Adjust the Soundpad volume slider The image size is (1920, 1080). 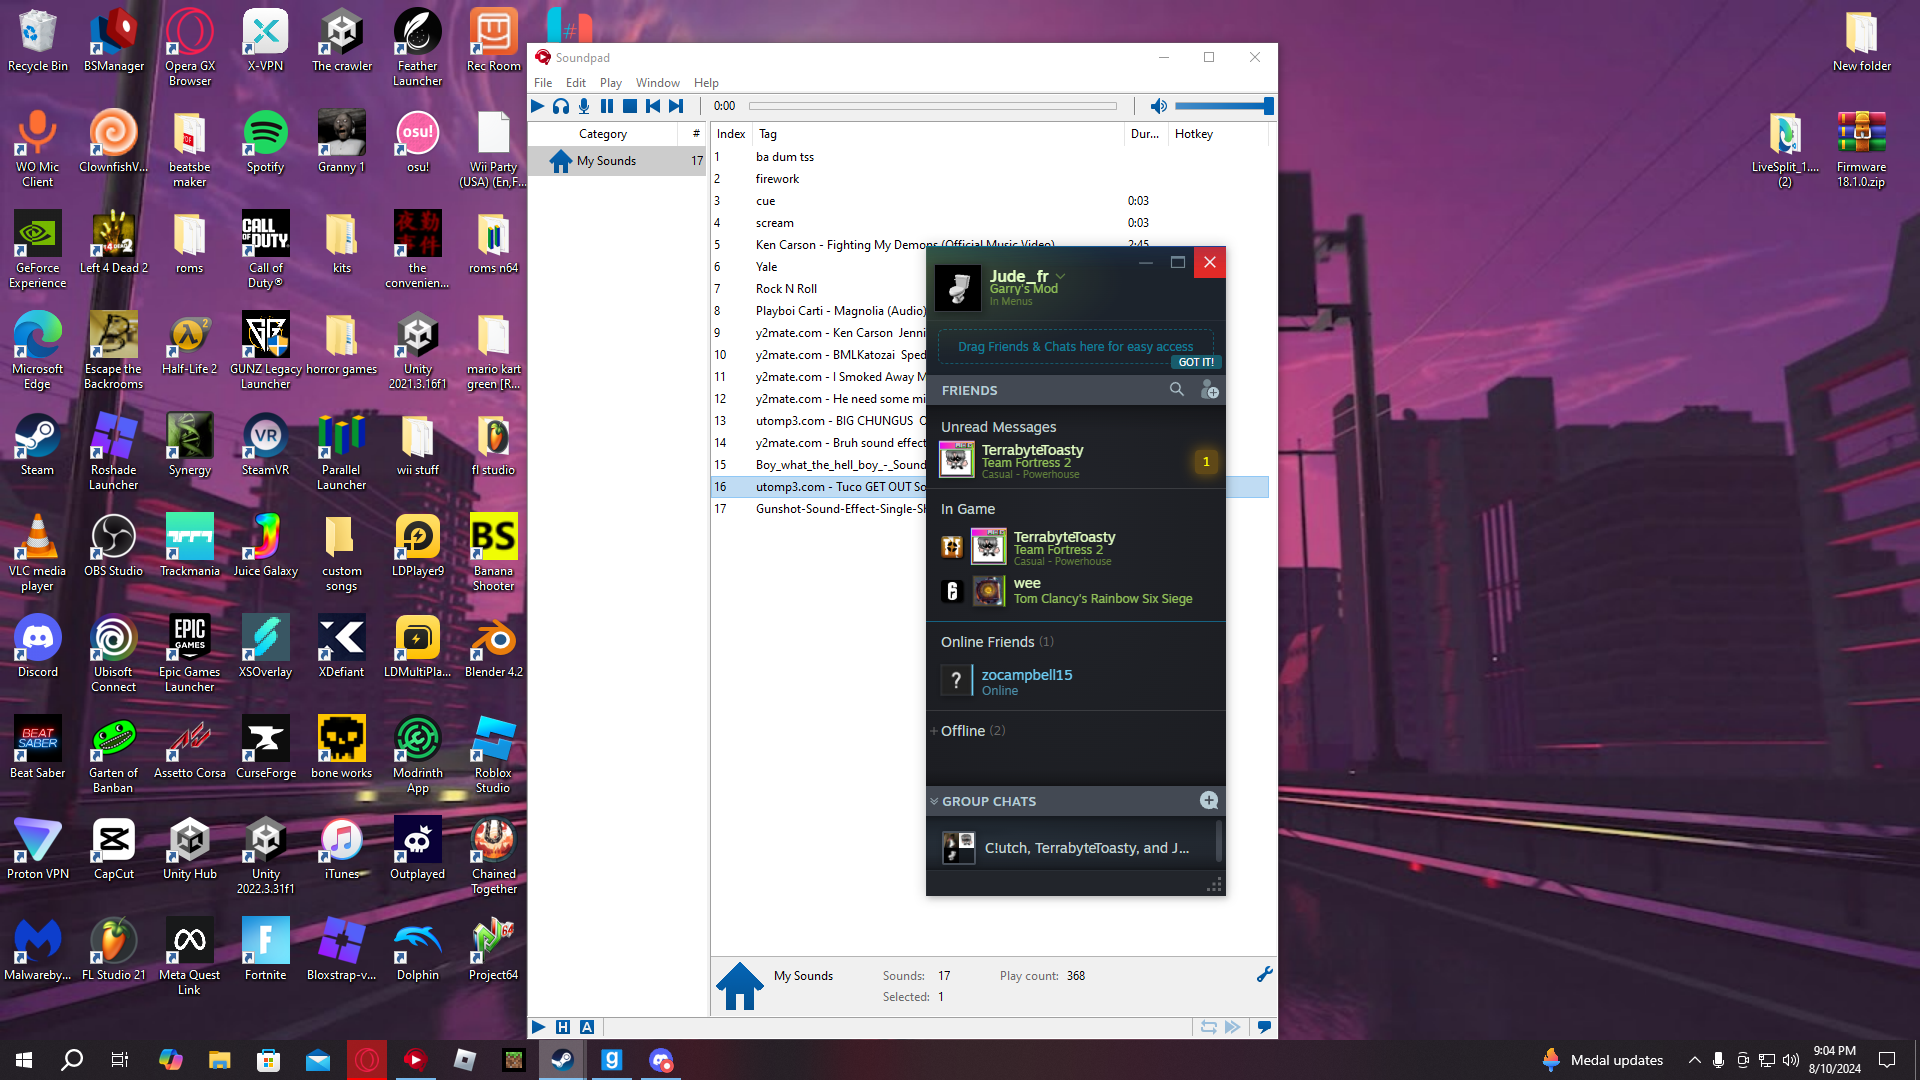click(x=1222, y=106)
